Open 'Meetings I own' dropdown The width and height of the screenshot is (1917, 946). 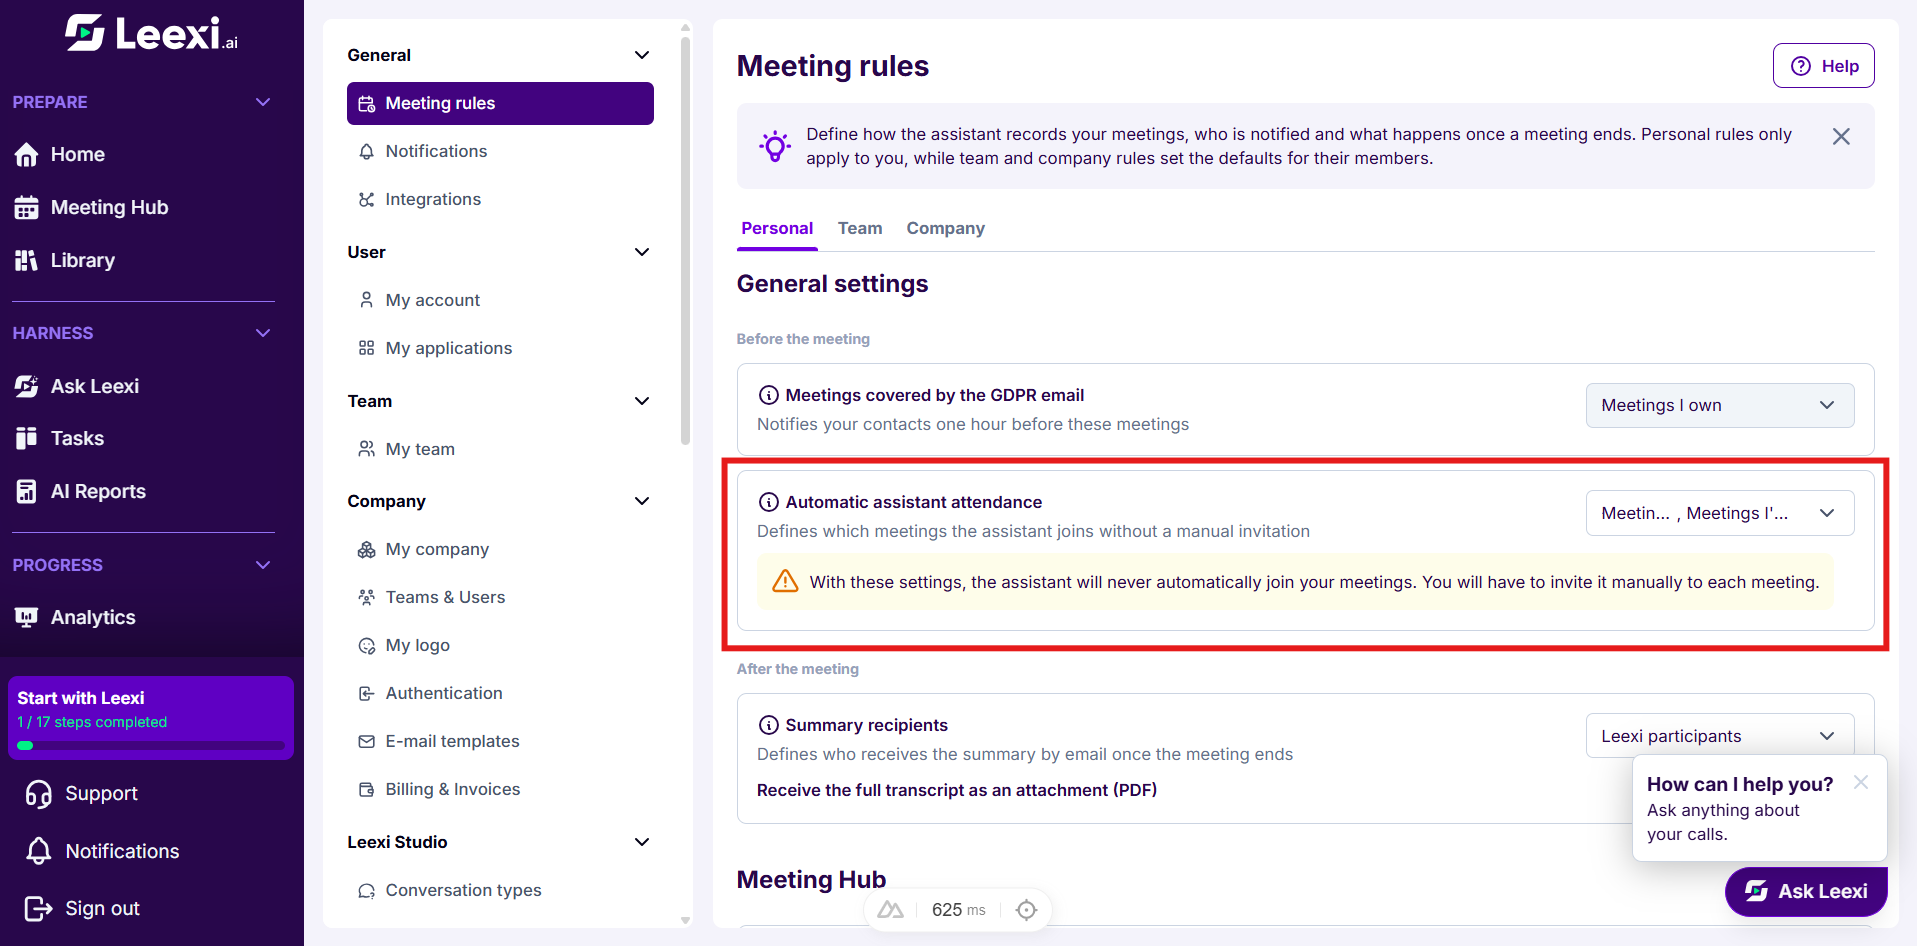[x=1719, y=405]
